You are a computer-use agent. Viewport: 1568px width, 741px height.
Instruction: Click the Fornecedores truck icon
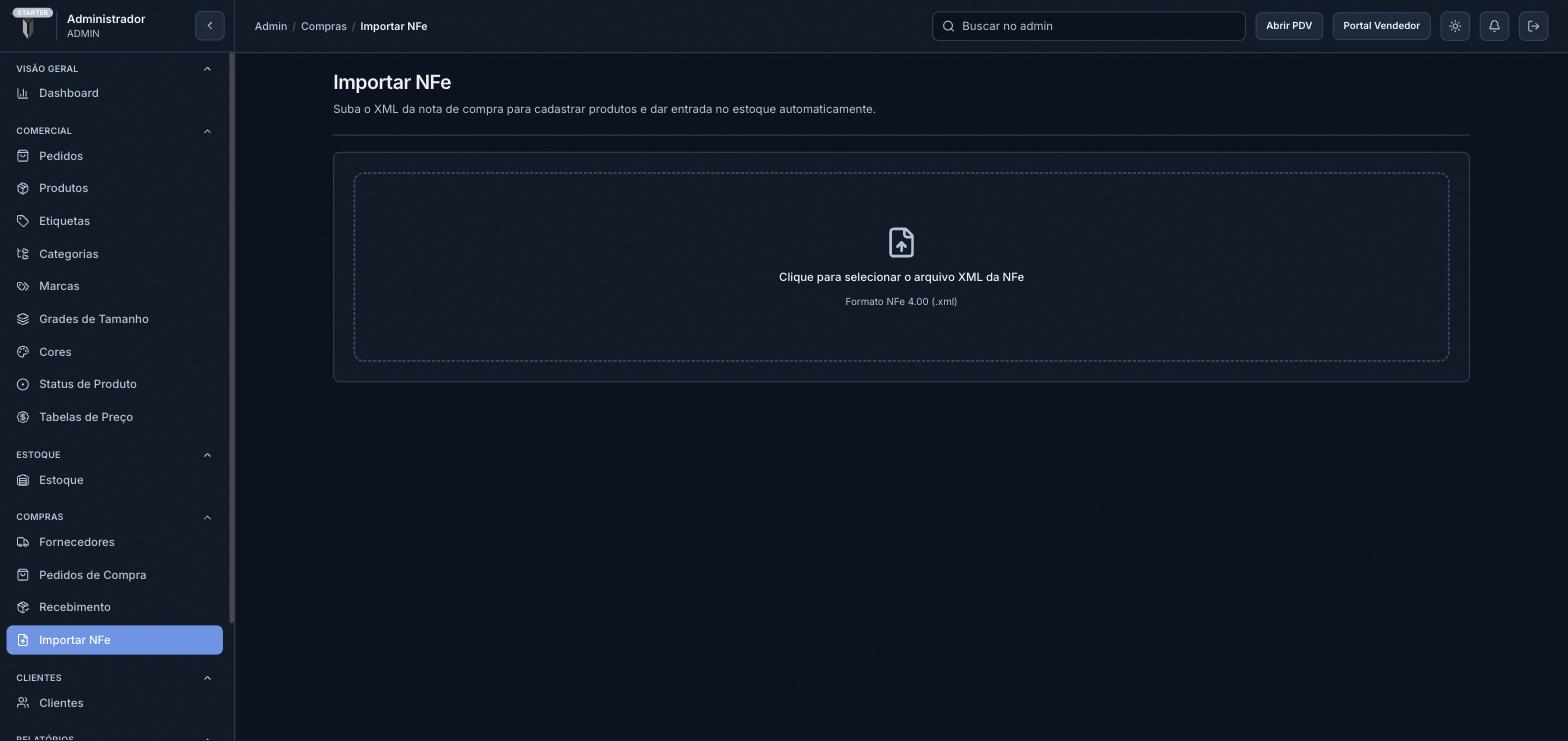tap(22, 542)
